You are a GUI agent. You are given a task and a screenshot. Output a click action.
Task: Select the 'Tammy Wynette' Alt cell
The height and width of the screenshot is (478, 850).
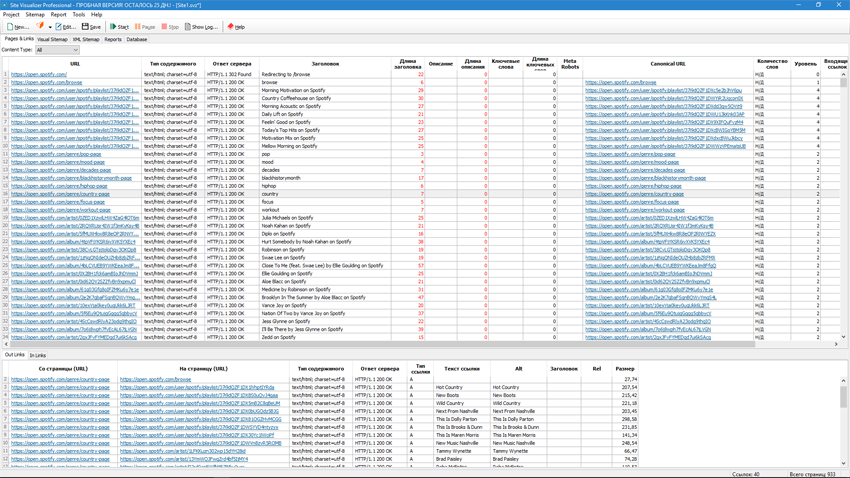coord(519,451)
